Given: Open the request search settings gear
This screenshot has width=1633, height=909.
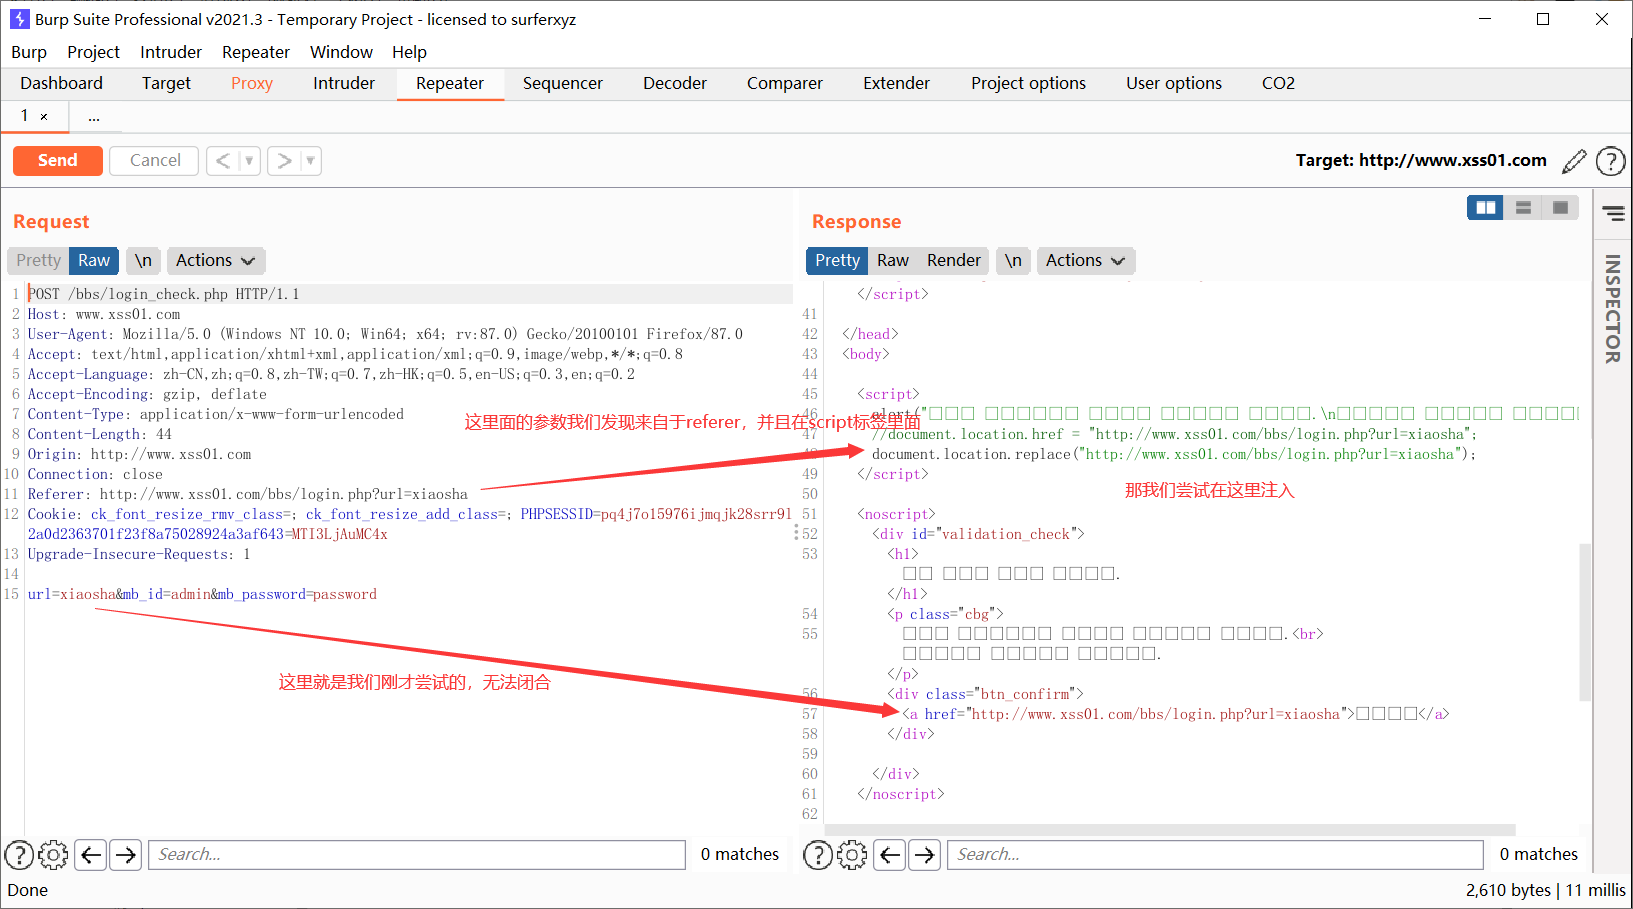Looking at the screenshot, I should point(53,855).
